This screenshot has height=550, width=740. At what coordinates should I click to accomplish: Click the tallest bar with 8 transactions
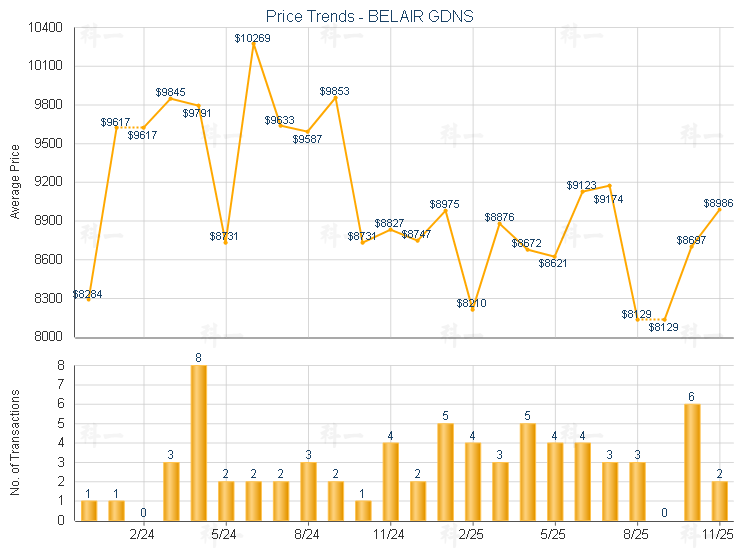(198, 442)
